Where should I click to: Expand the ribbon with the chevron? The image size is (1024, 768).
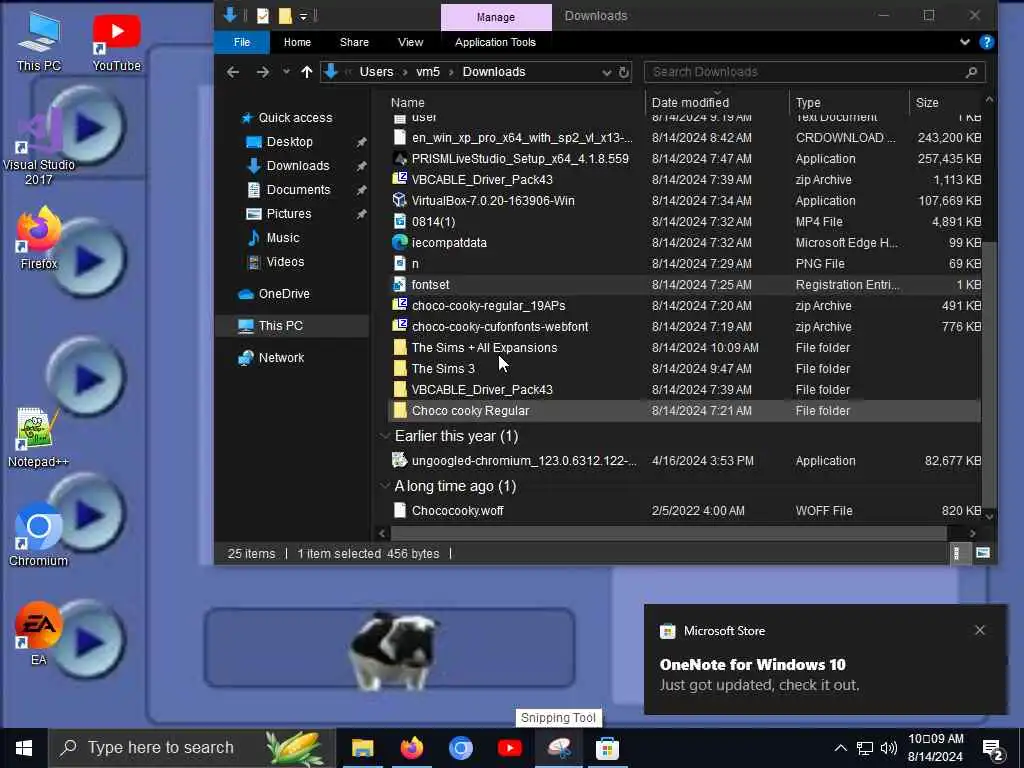965,42
